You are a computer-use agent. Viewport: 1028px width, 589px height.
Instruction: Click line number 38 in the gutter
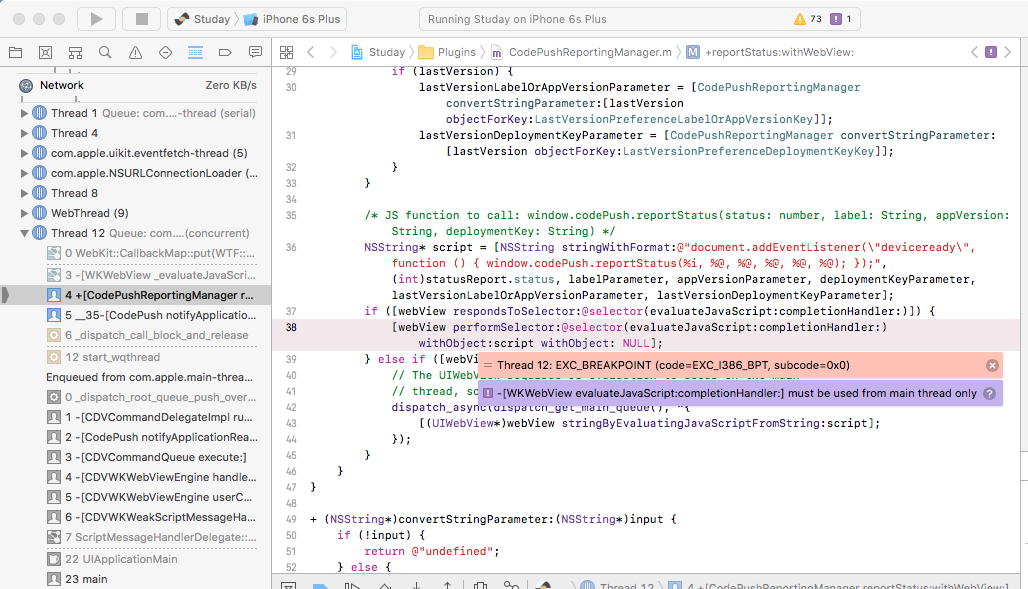[x=291, y=327]
